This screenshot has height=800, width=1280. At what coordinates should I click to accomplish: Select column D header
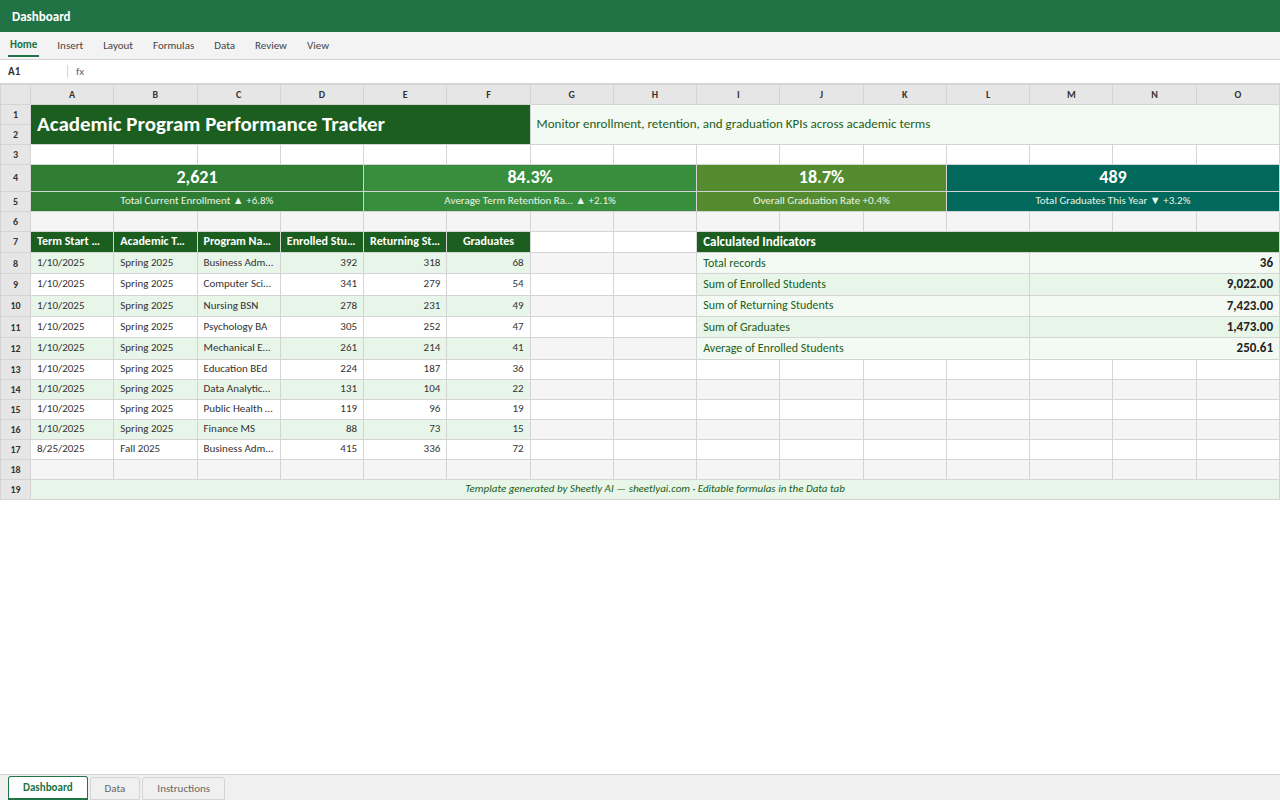322,95
